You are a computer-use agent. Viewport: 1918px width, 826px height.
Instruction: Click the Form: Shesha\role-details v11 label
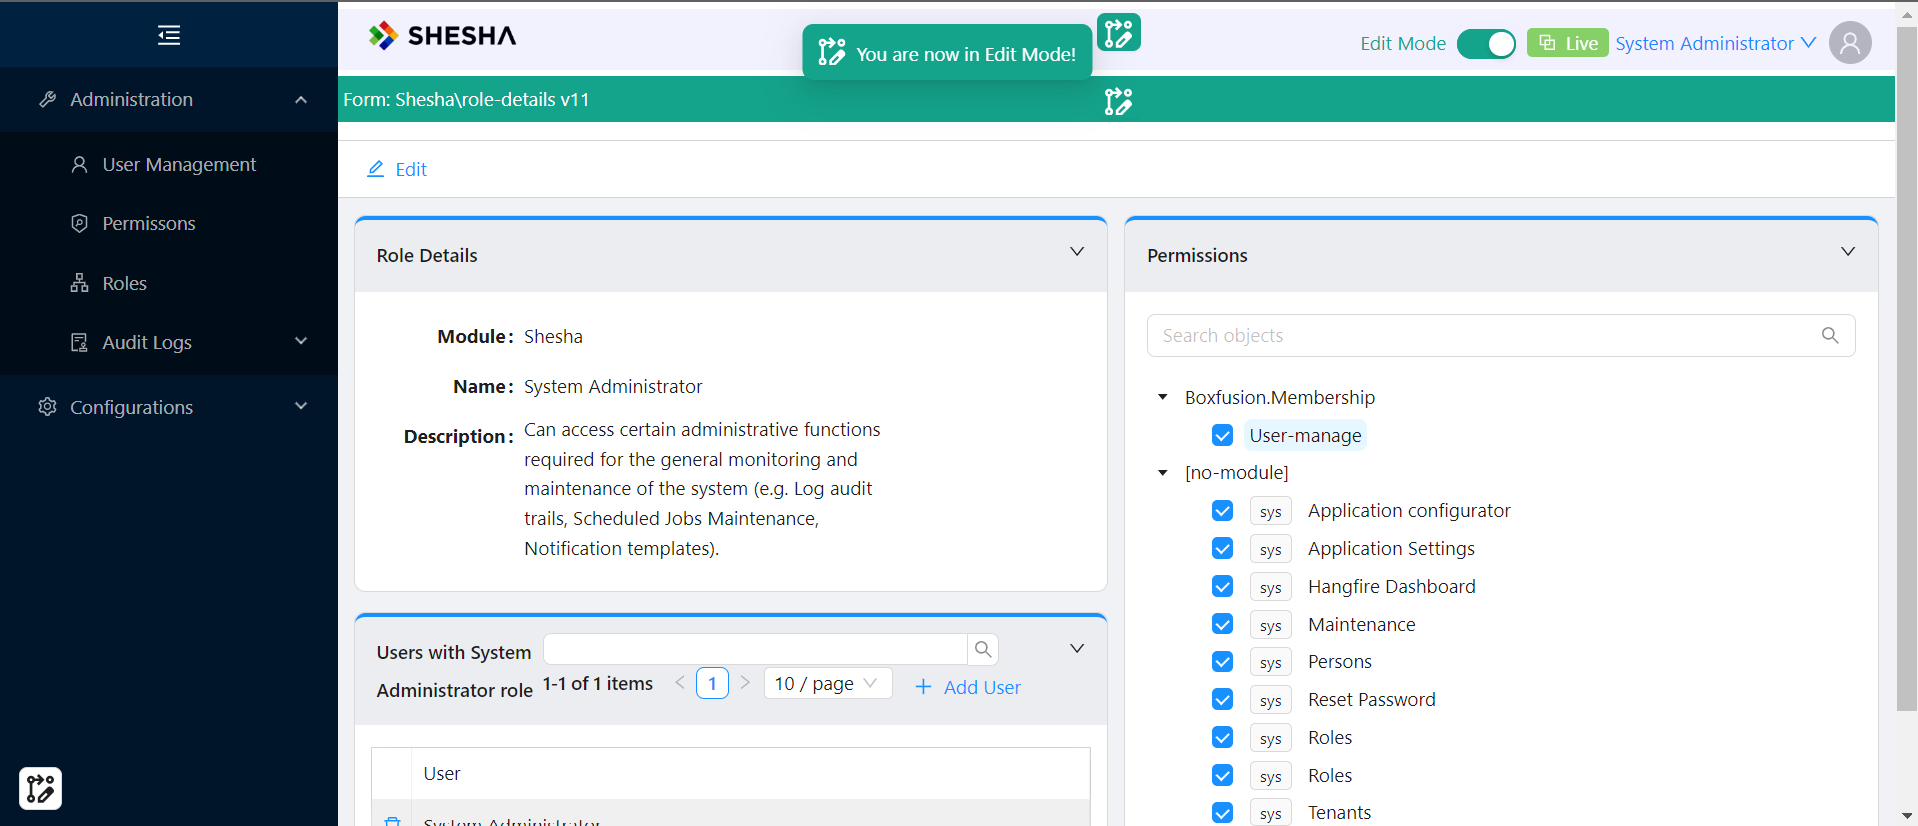[466, 100]
